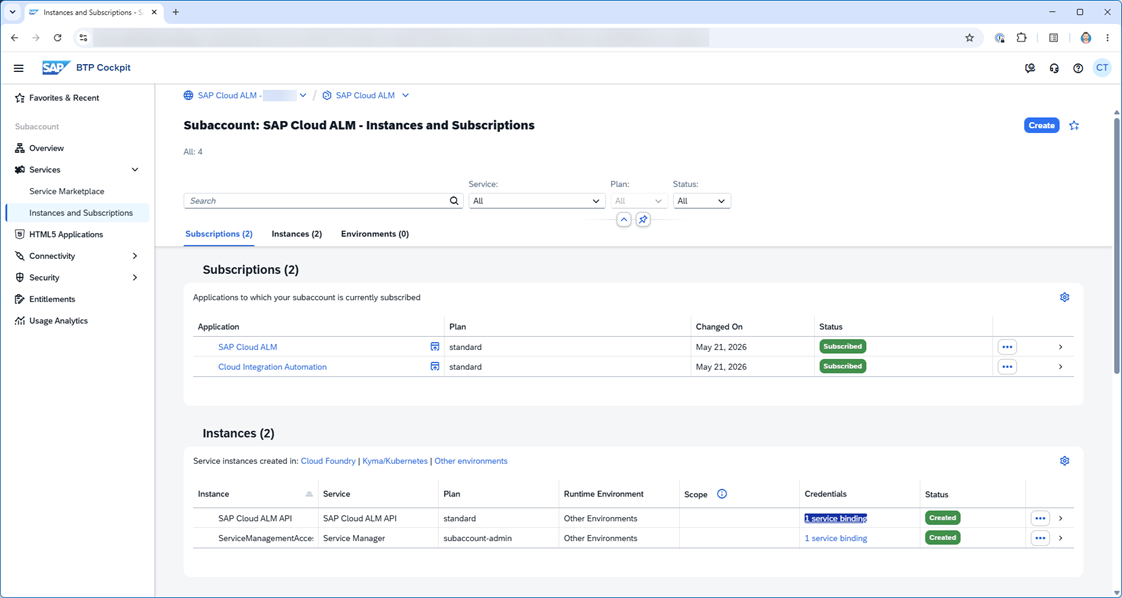The width and height of the screenshot is (1122, 598).
Task: Open Service filter dropdown
Action: [x=537, y=201]
